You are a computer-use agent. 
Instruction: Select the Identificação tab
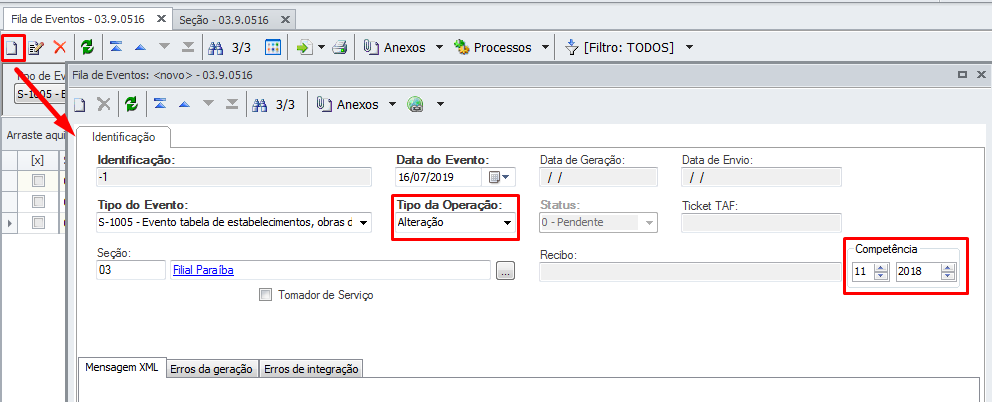pos(123,136)
